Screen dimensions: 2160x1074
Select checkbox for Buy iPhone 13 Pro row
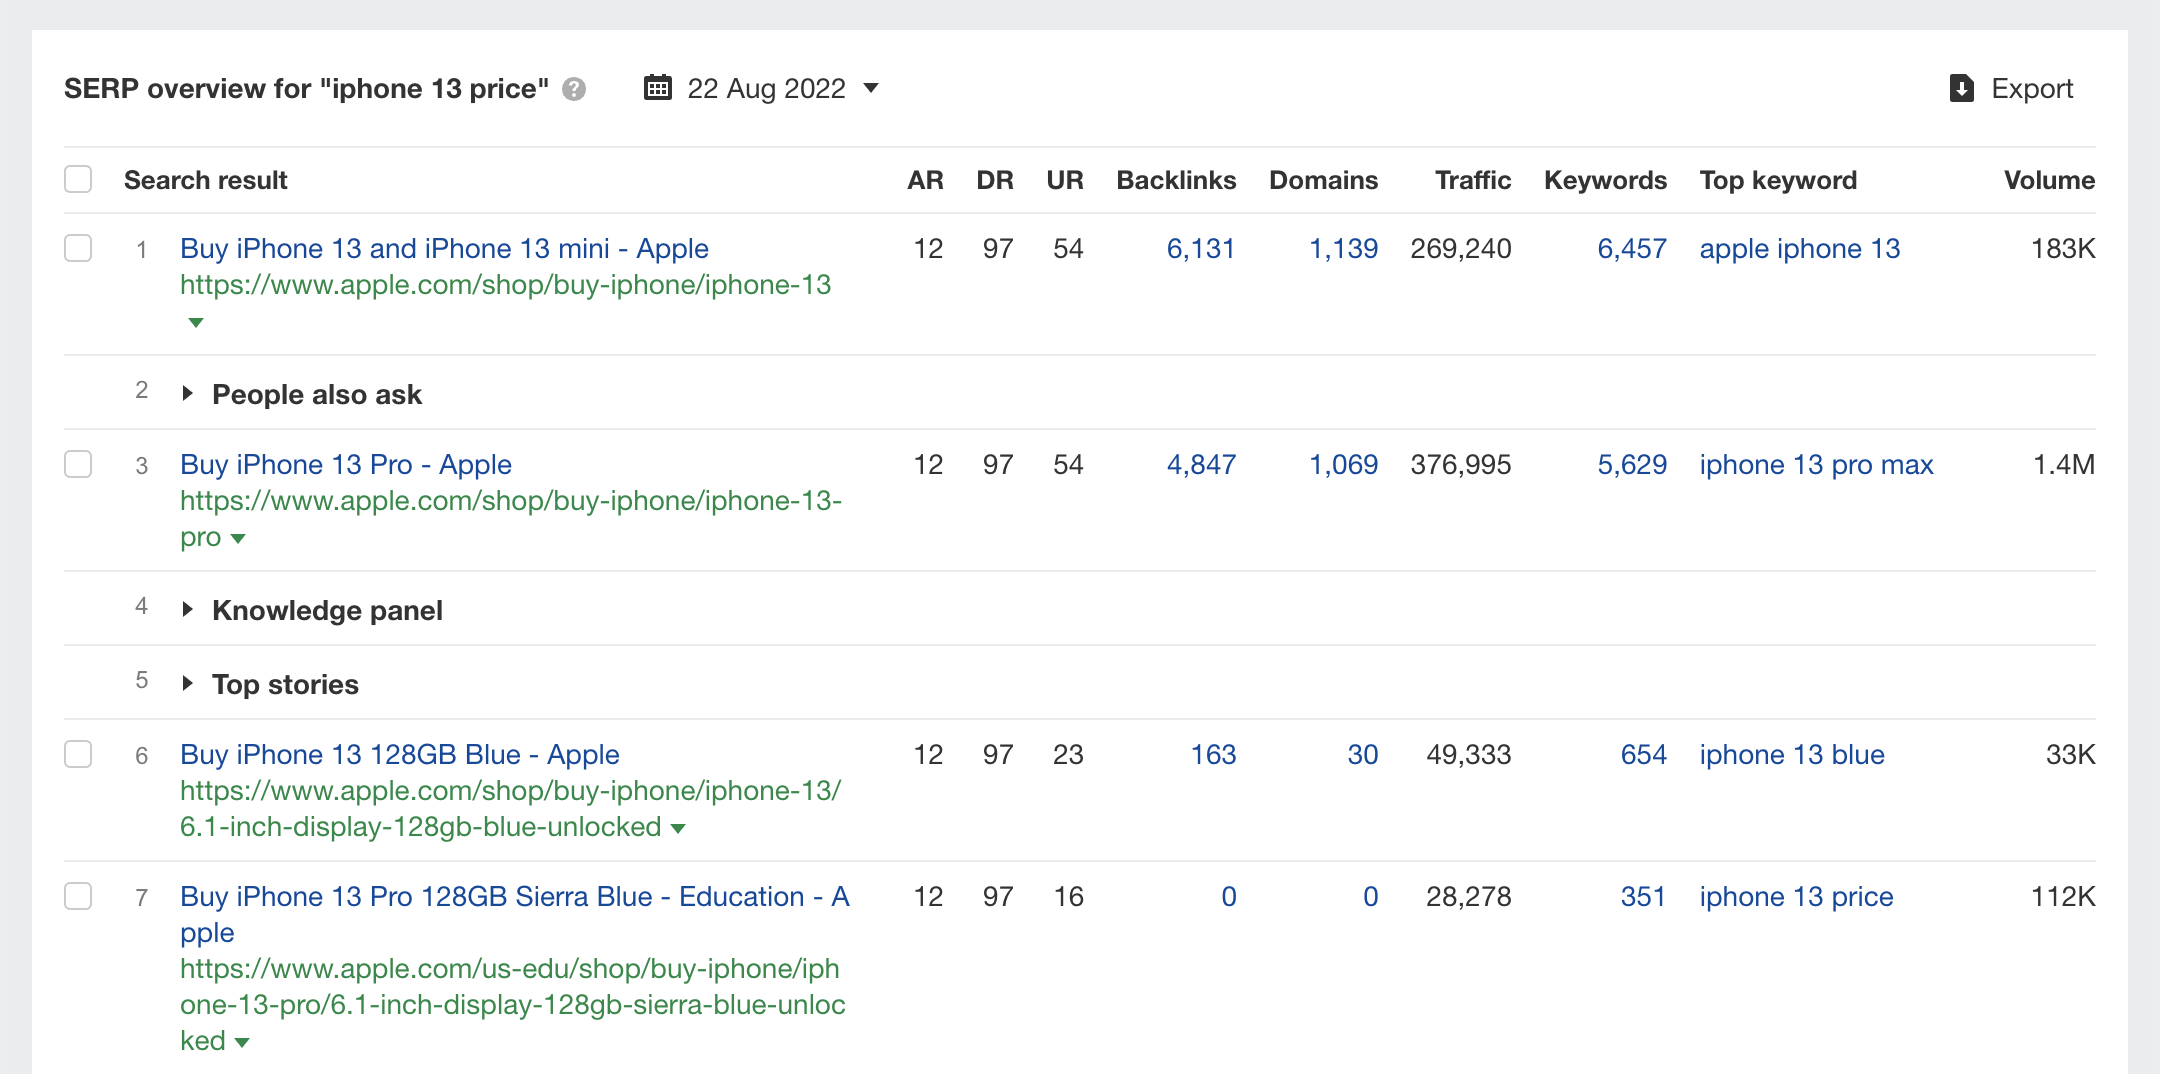click(78, 464)
